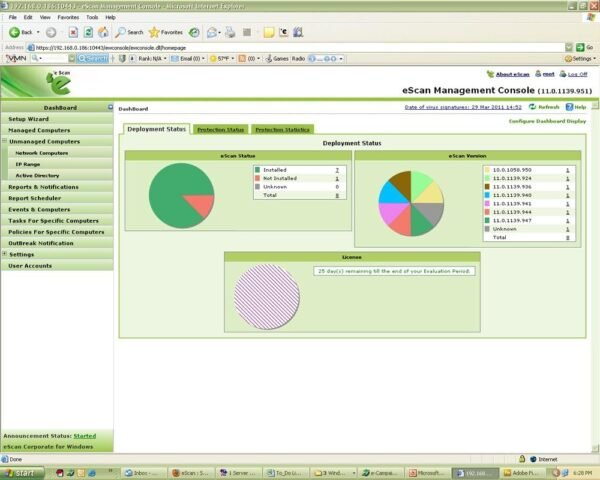Click the Forward navigation arrow
Image resolution: width=600 pixels, height=480 pixels.
51,33
